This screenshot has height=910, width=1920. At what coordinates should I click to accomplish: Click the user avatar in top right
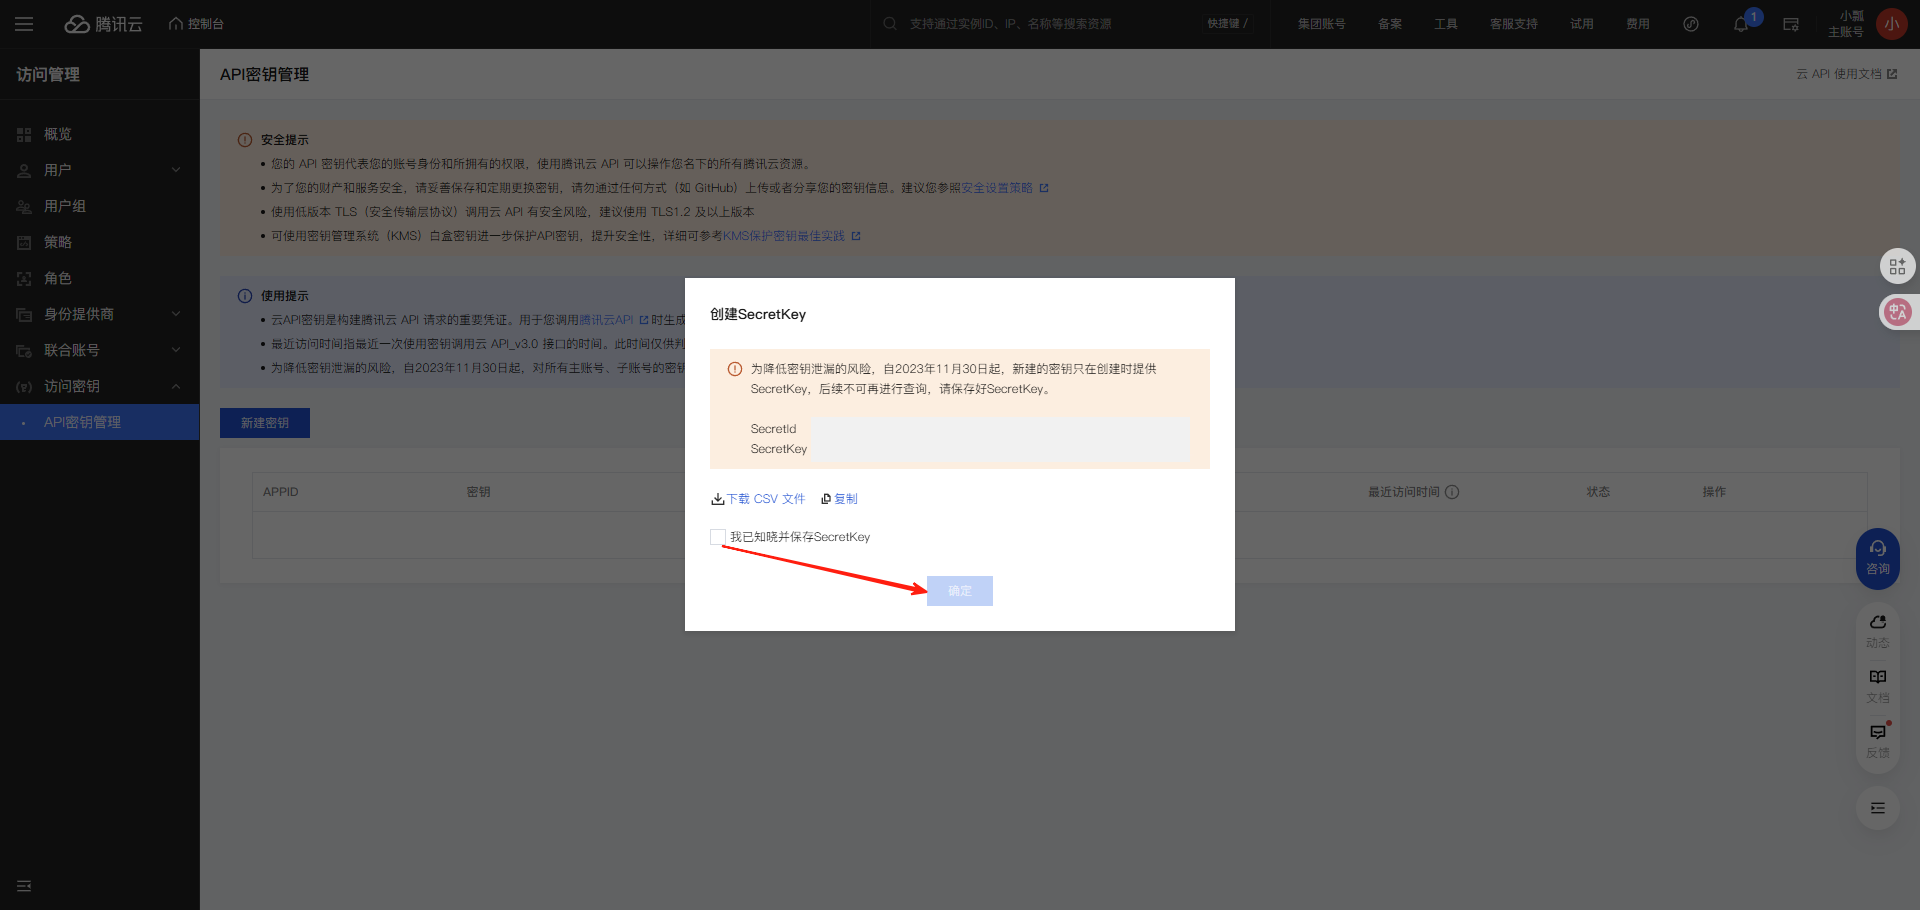tap(1891, 24)
